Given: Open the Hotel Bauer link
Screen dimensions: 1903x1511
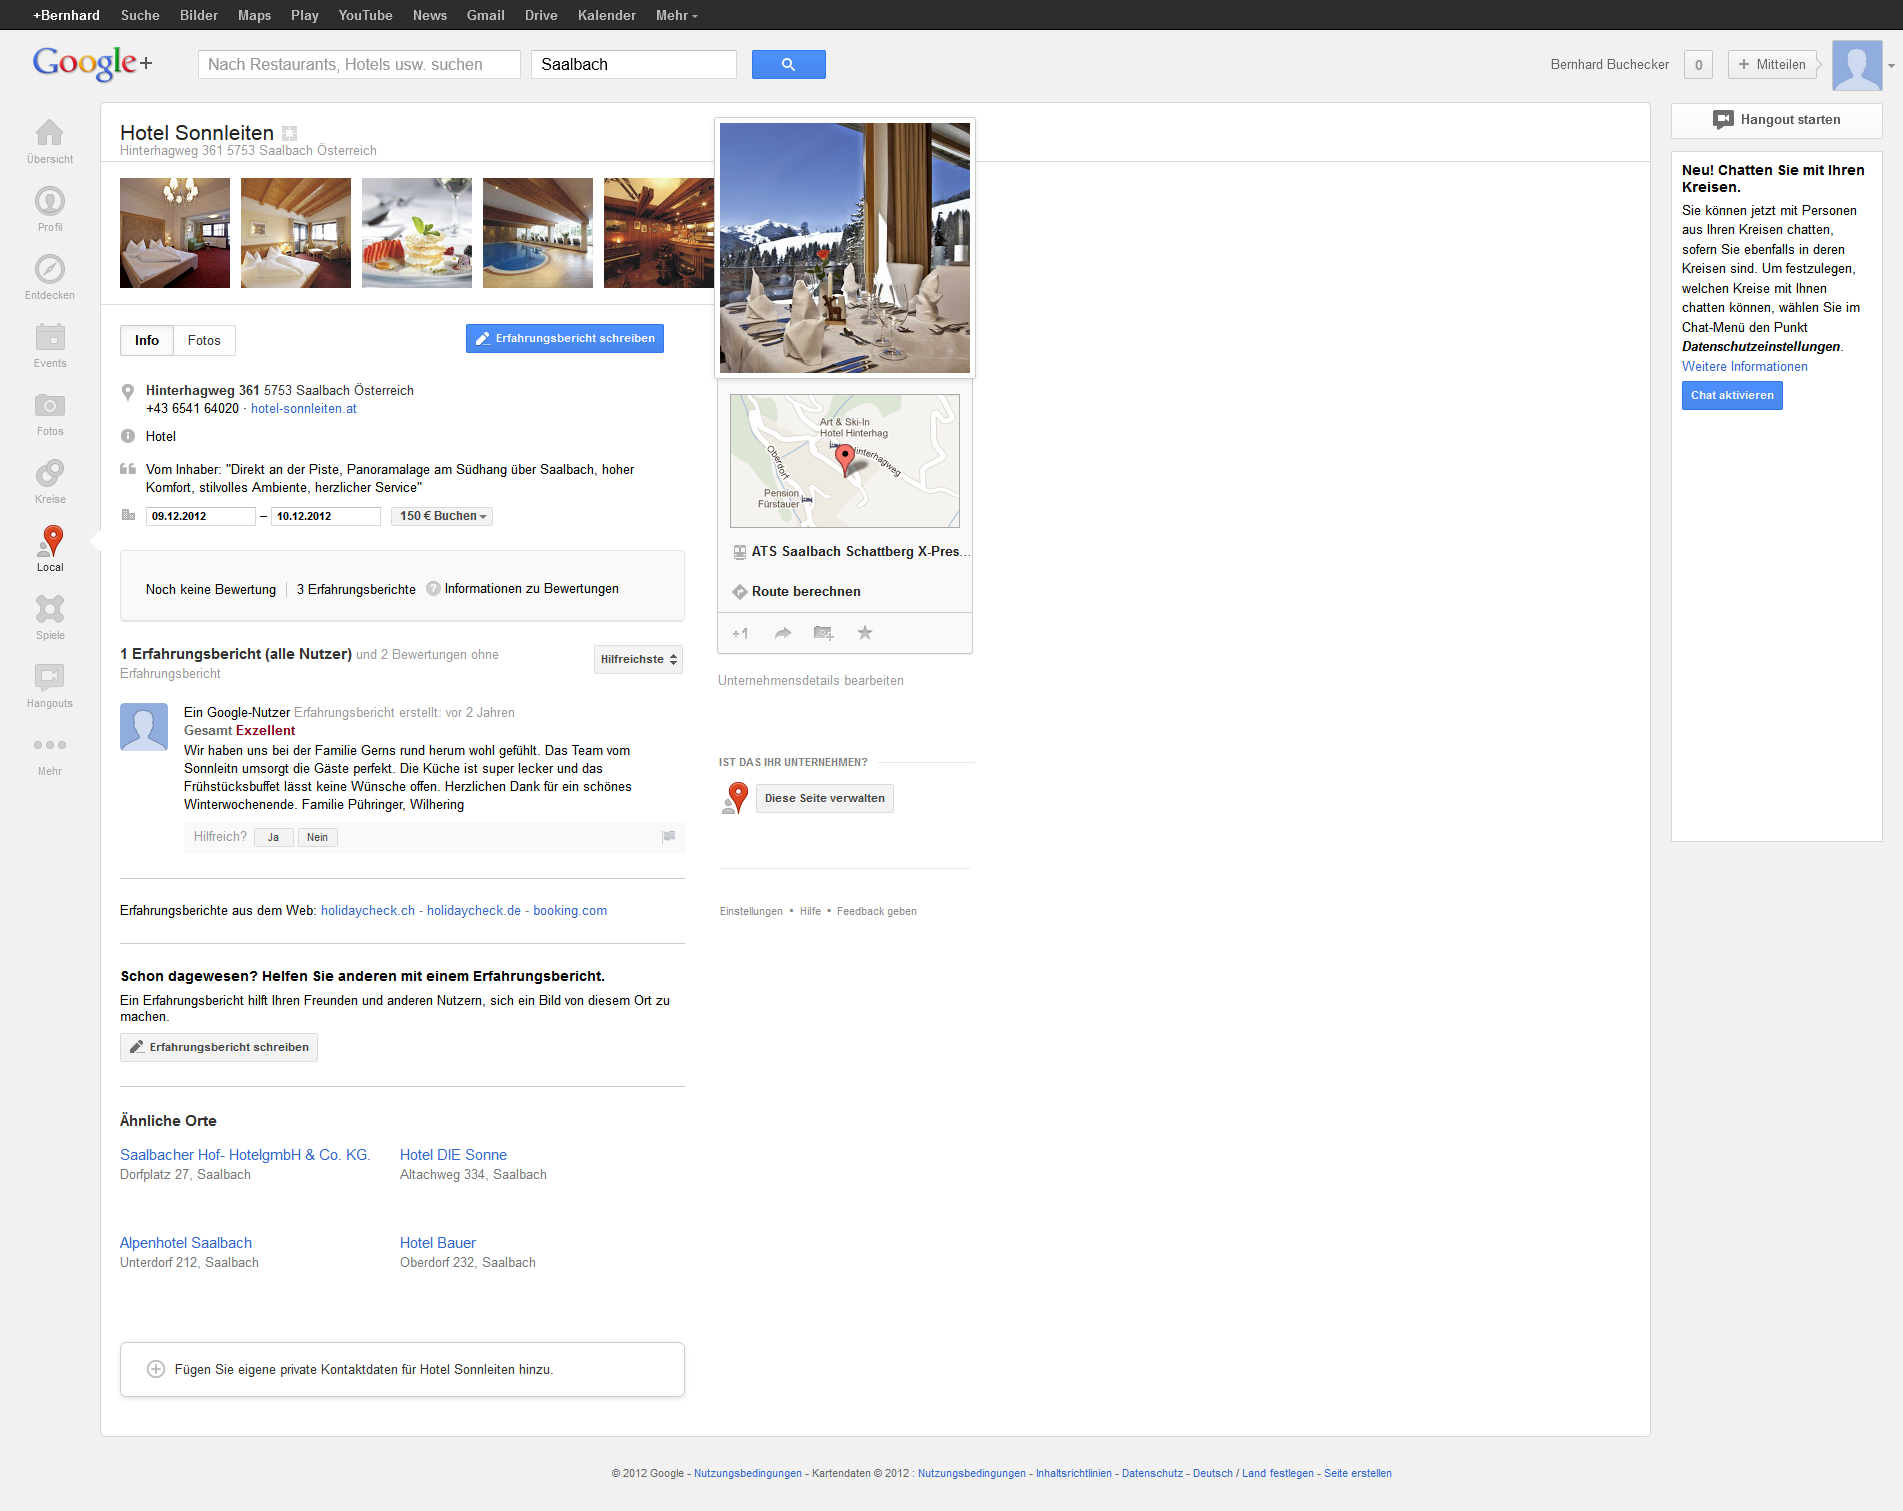Looking at the screenshot, I should [x=438, y=1243].
